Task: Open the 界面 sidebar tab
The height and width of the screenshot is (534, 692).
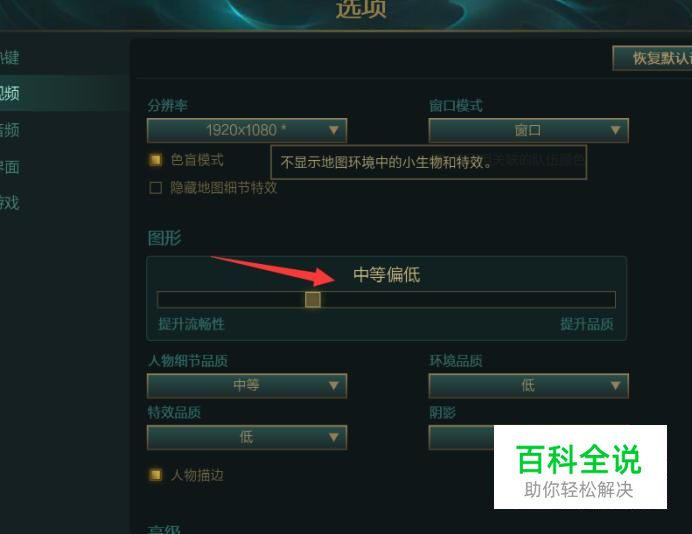Action: [x=10, y=167]
